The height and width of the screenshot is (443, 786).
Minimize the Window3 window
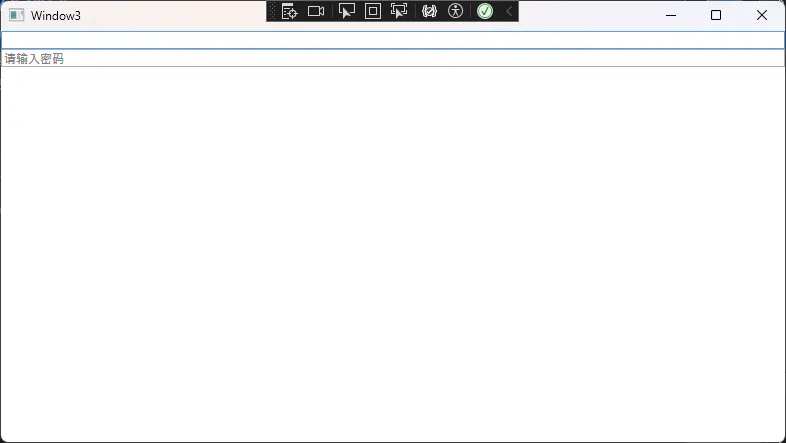(x=670, y=15)
